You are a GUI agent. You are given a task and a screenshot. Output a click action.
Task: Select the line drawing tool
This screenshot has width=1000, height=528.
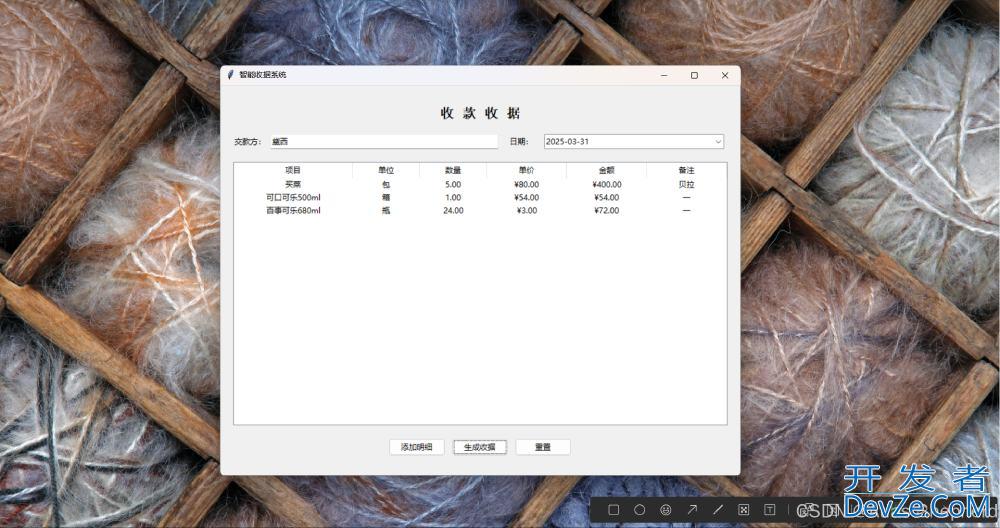[x=718, y=510]
